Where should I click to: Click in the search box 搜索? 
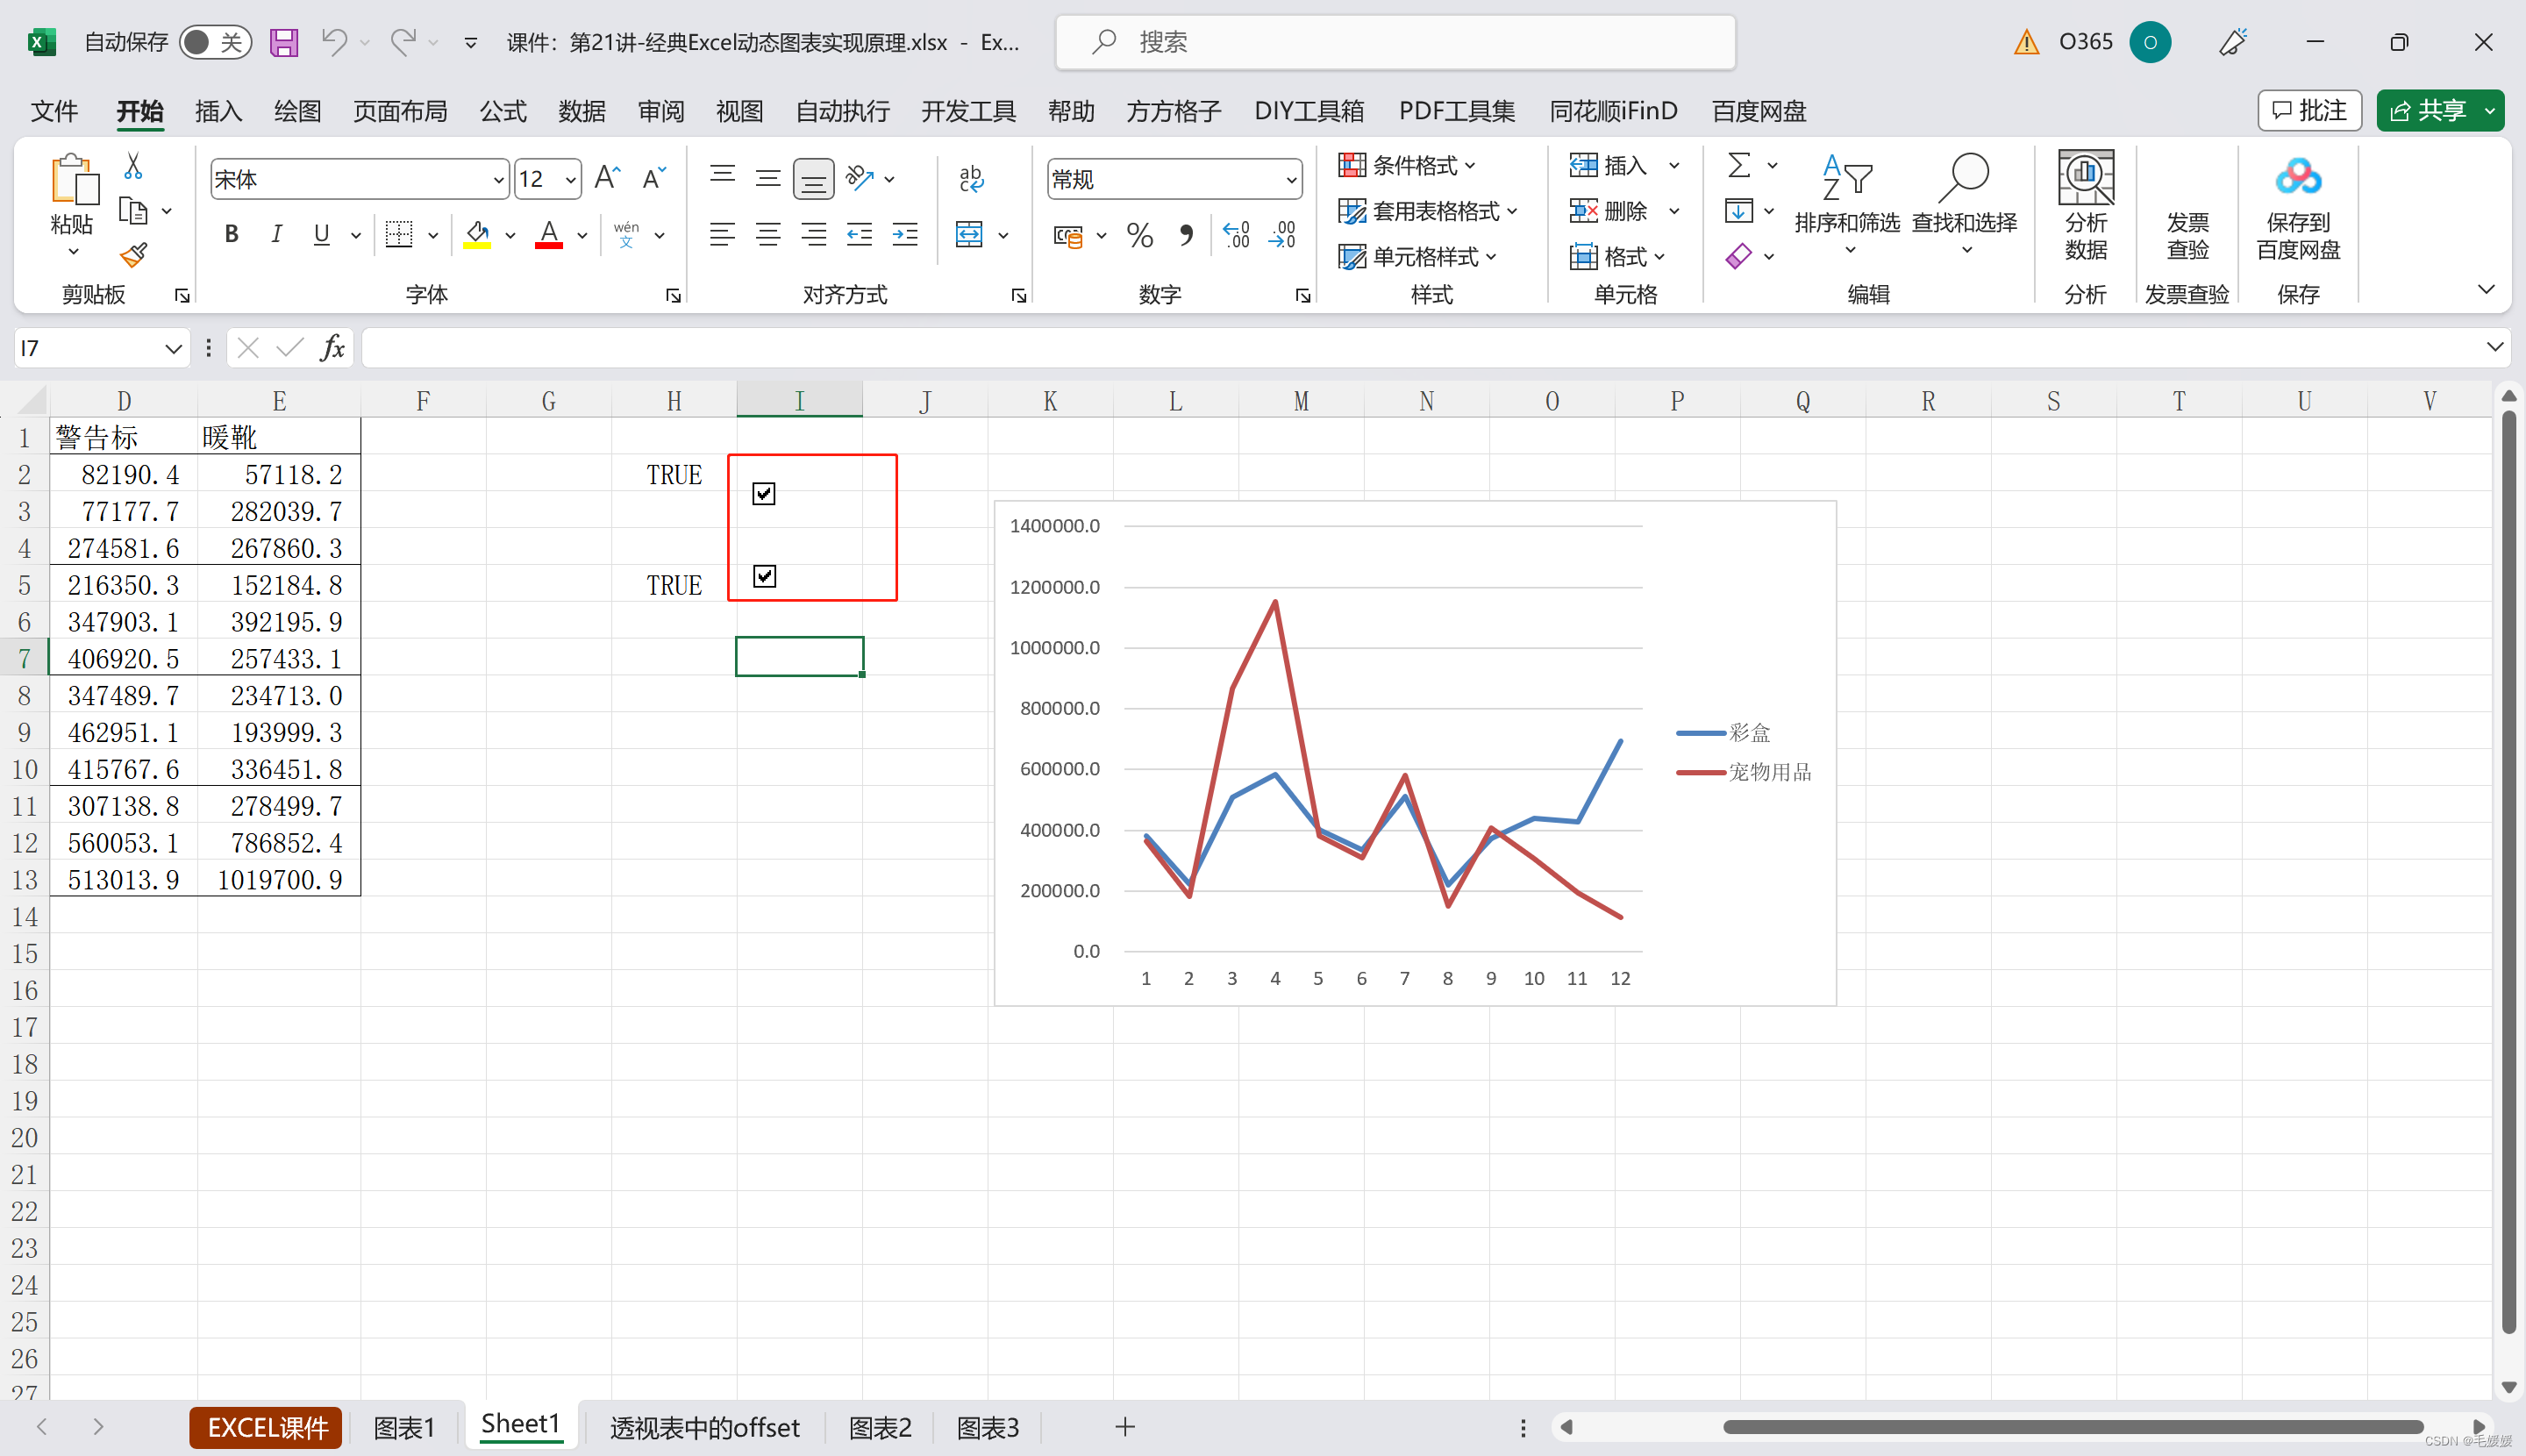point(1395,42)
